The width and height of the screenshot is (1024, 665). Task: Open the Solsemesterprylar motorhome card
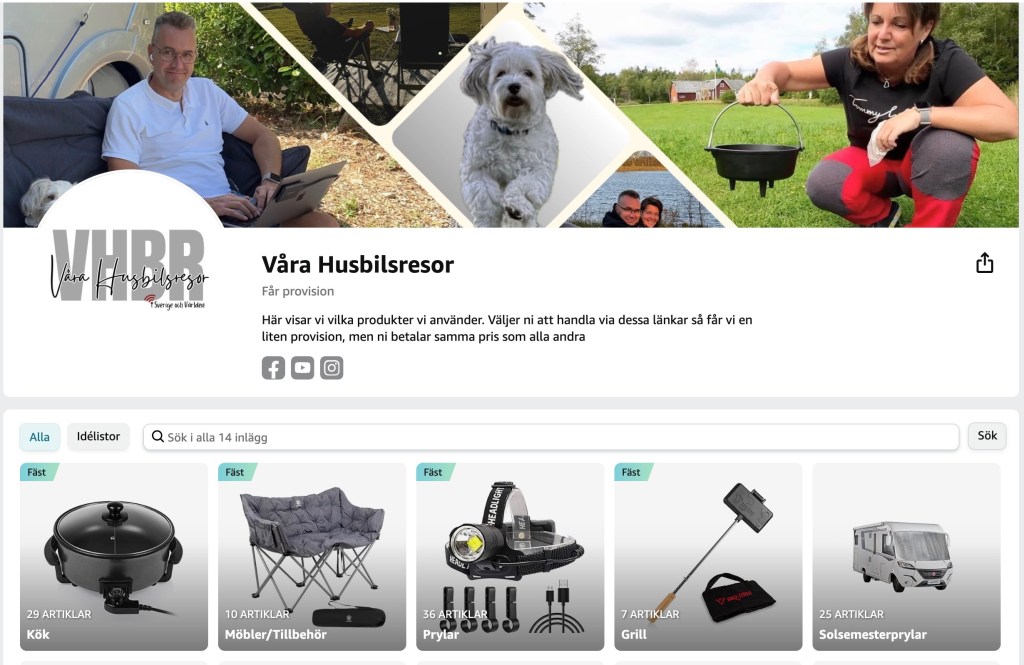906,557
